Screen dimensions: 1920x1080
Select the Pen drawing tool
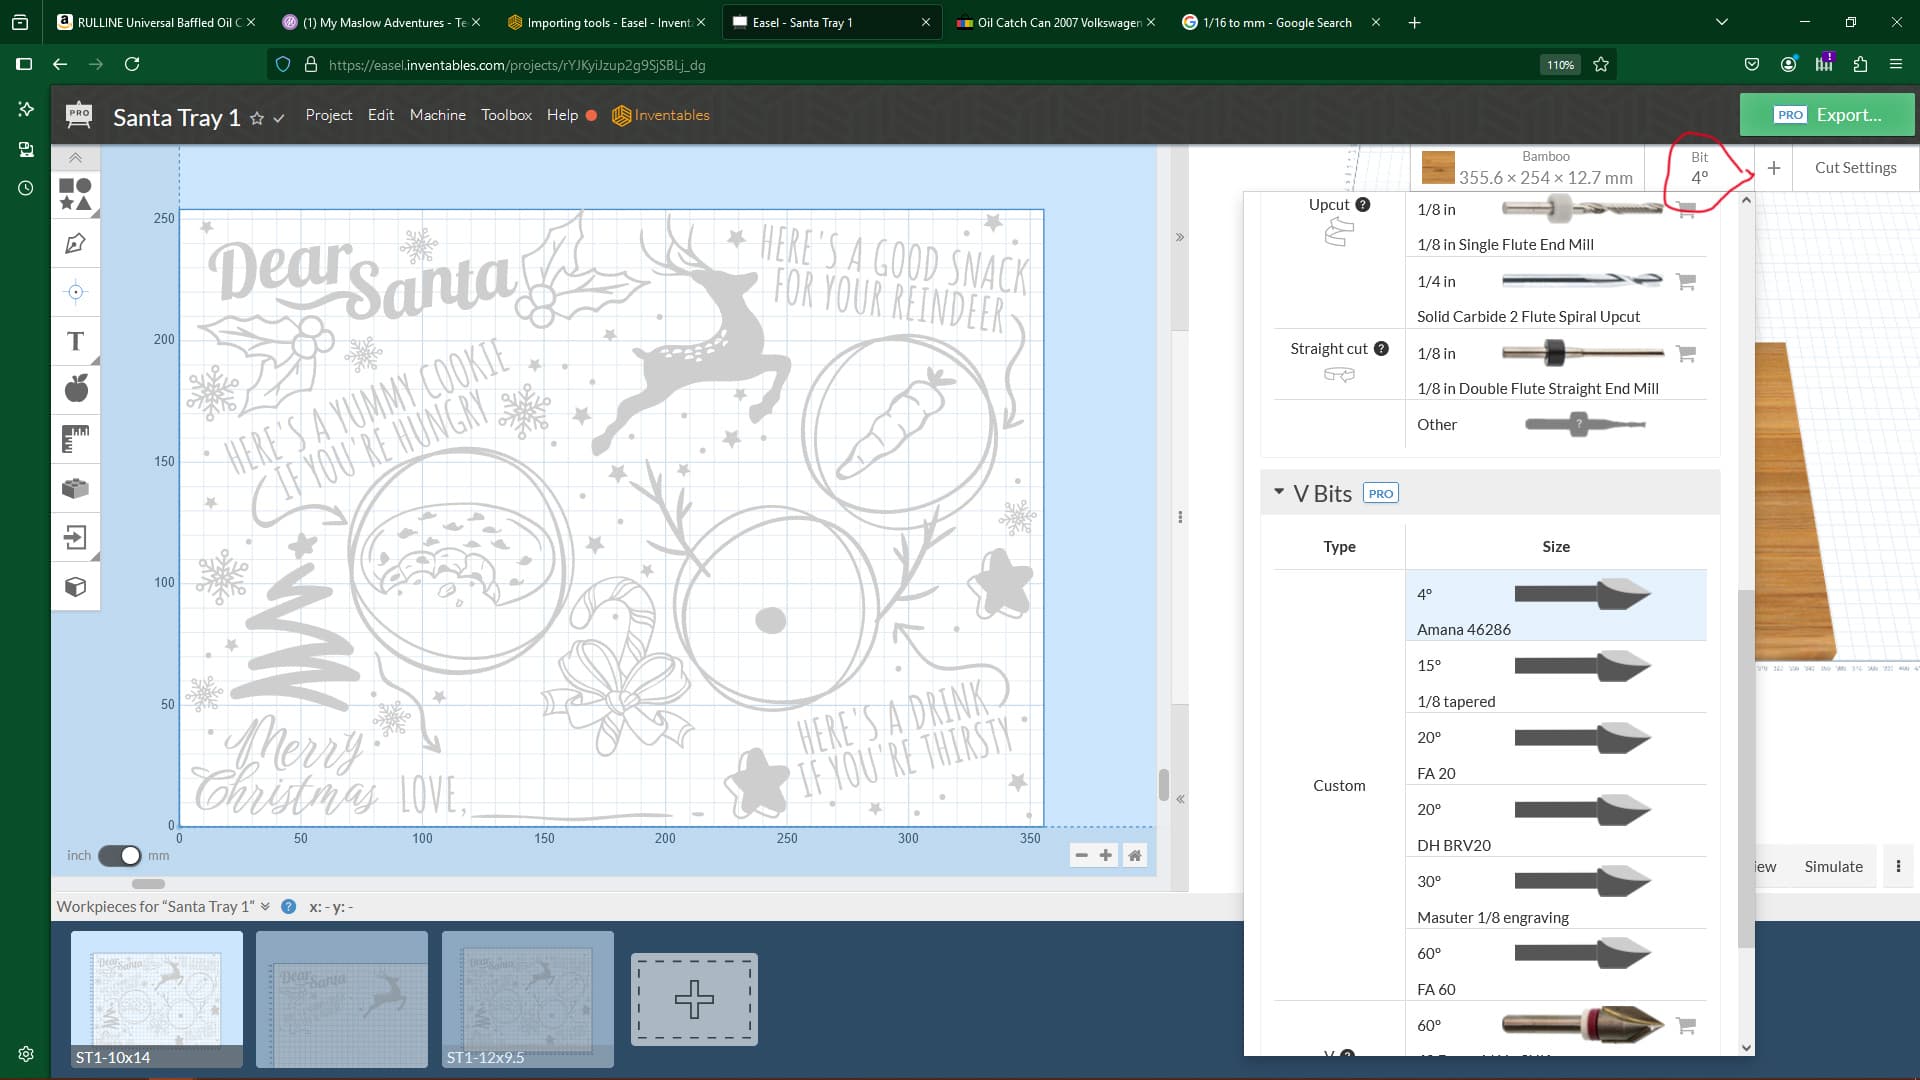tap(75, 243)
